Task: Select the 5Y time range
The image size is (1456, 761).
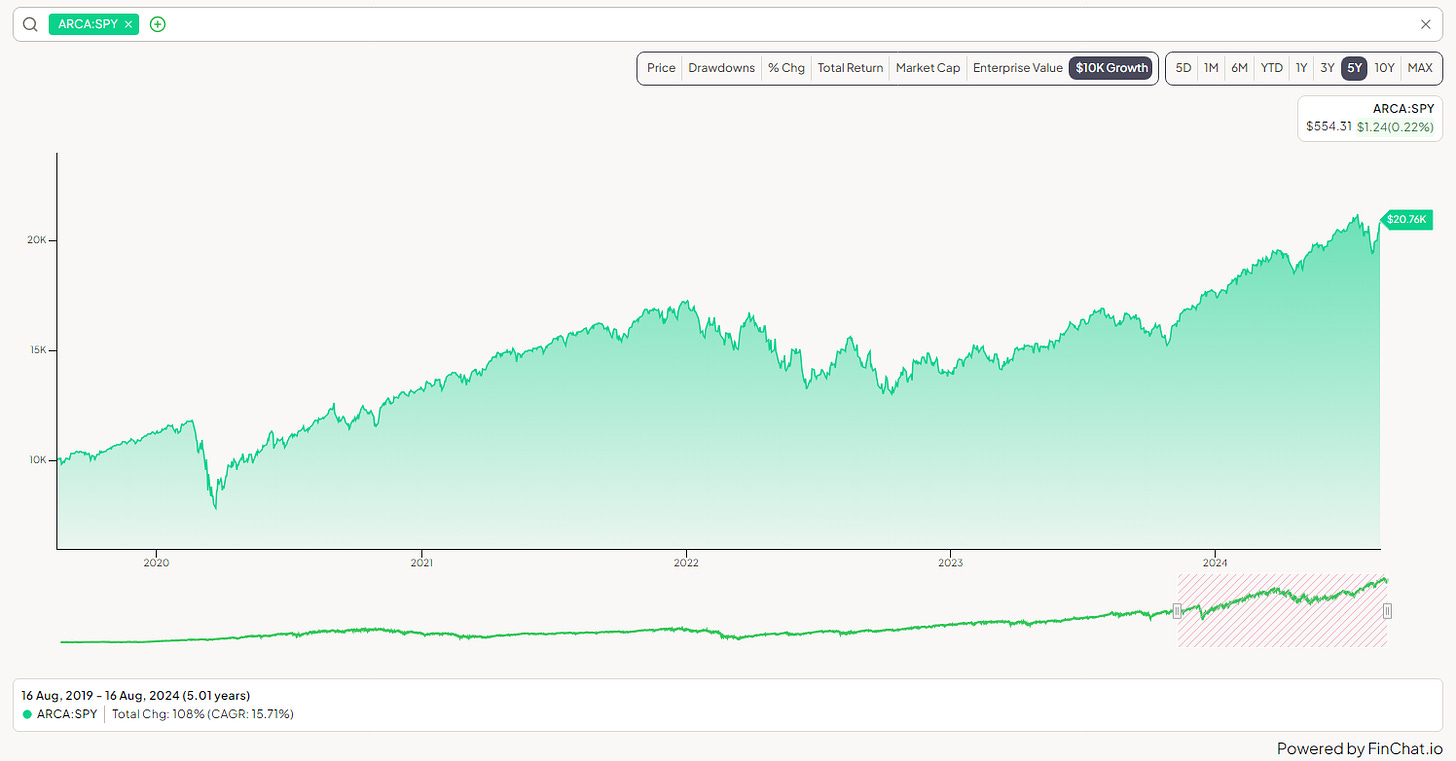Action: (1355, 68)
